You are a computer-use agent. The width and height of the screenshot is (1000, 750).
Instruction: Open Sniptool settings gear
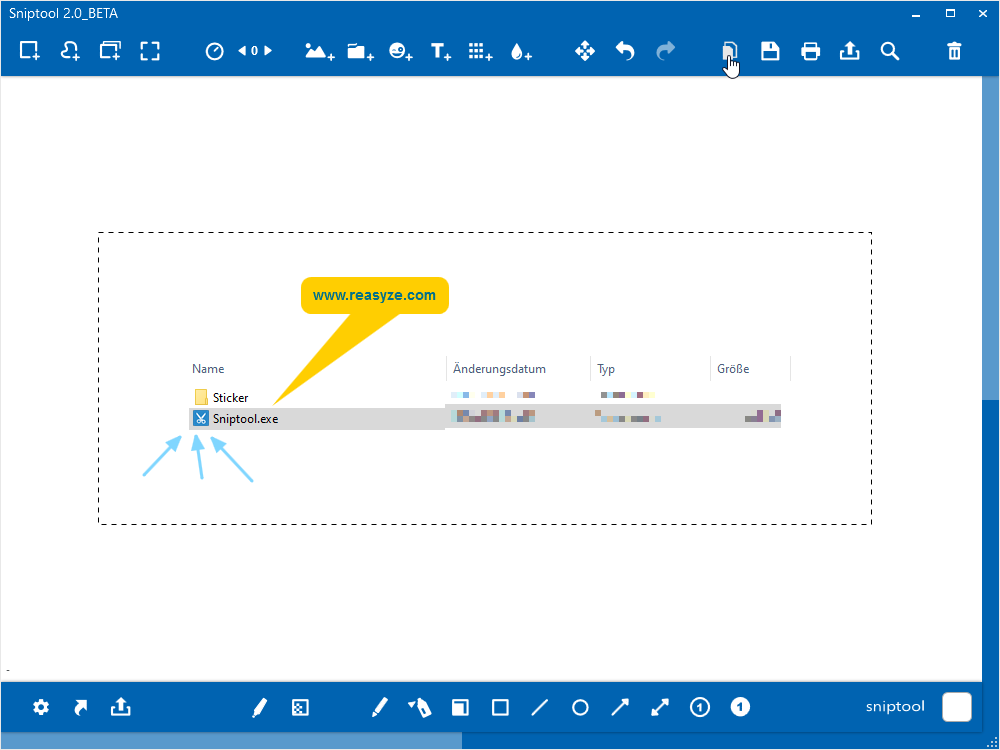[40, 707]
